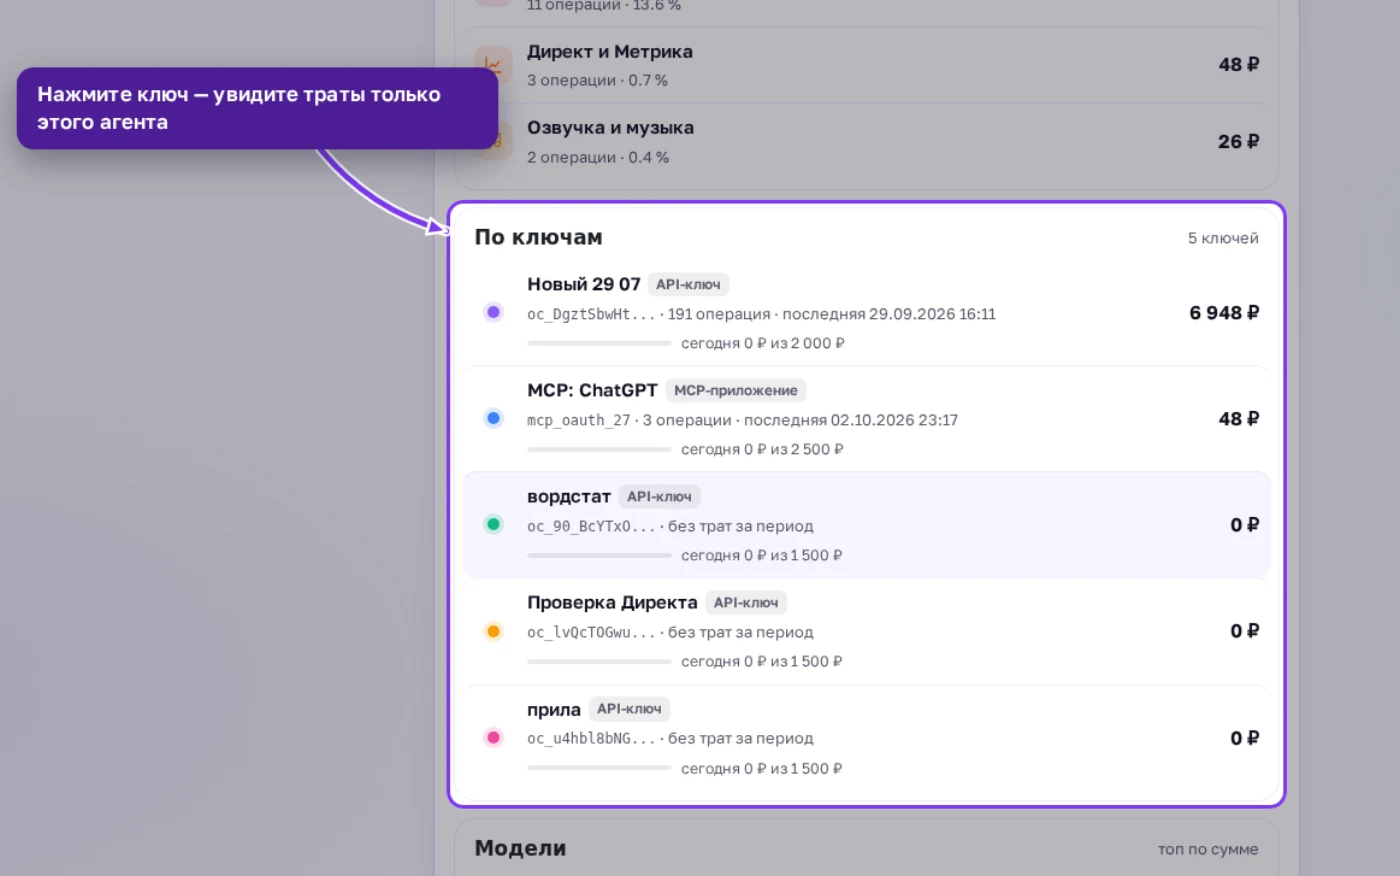
Task: Click the 0 ₽ total in вордстат row
Action: click(1245, 525)
